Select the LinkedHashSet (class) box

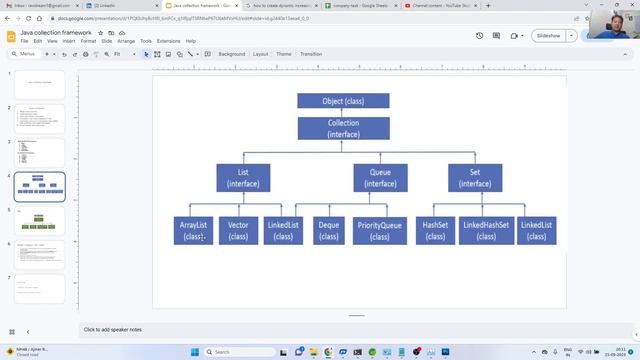pos(486,231)
